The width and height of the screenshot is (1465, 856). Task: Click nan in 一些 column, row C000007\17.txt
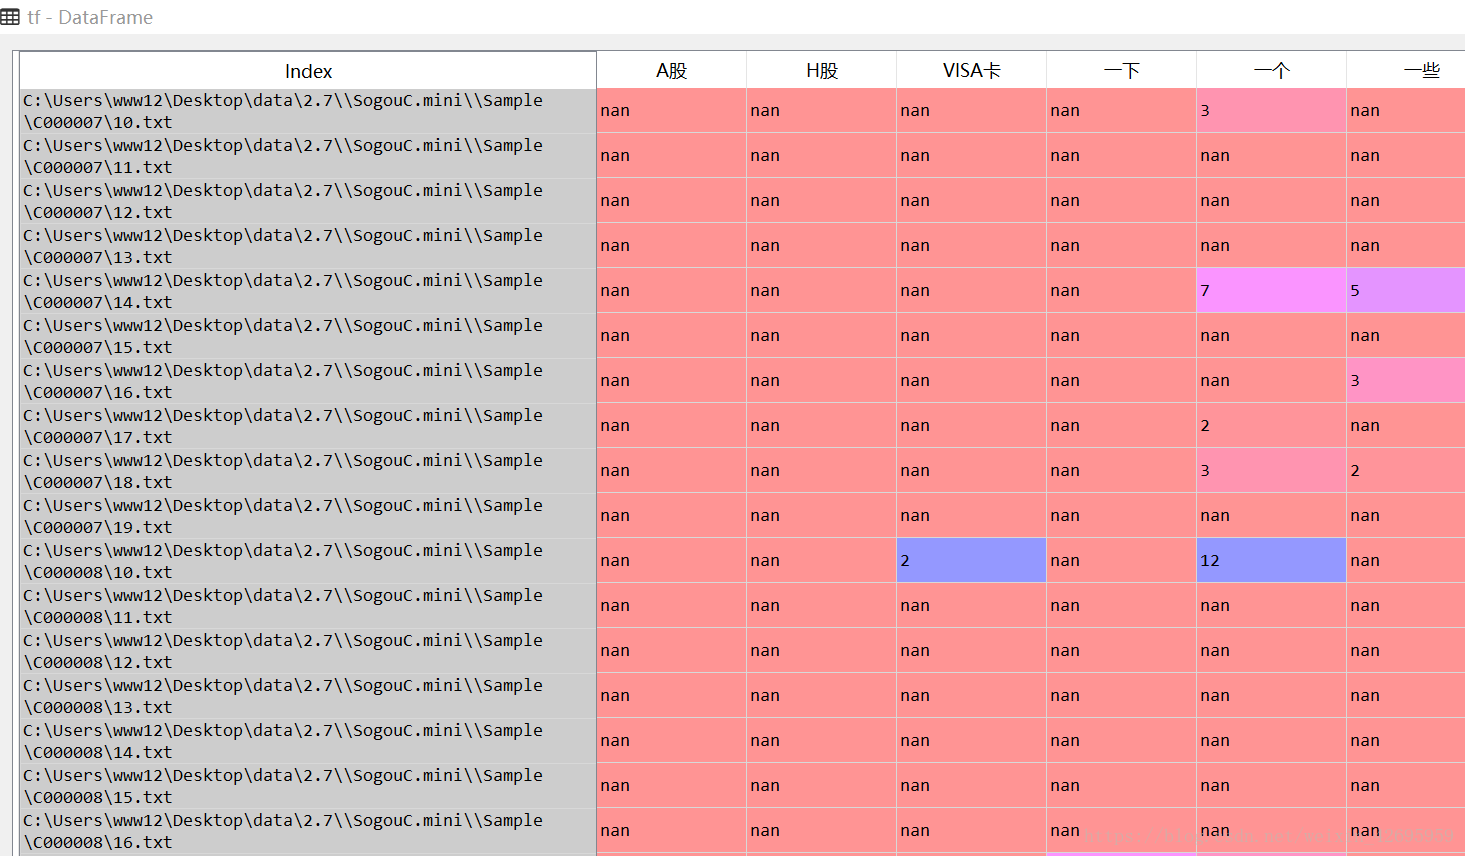click(x=1406, y=426)
